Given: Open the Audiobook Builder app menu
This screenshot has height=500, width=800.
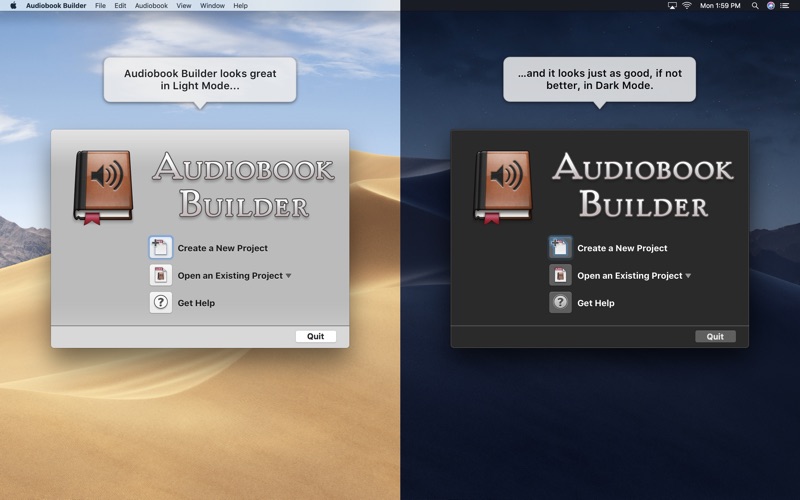Looking at the screenshot, I should (56, 6).
